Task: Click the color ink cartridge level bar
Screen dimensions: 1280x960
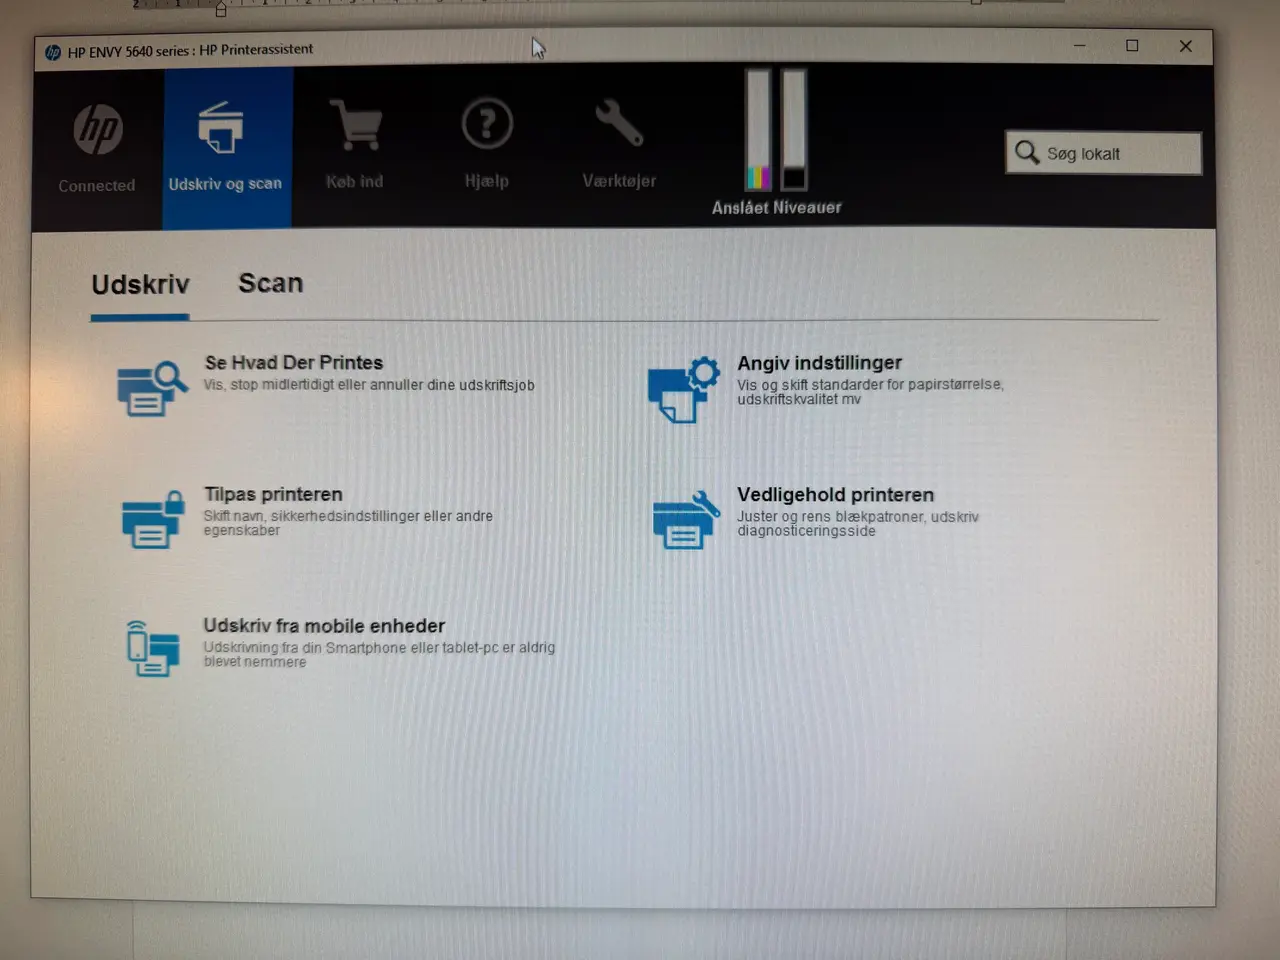Action: coord(758,129)
